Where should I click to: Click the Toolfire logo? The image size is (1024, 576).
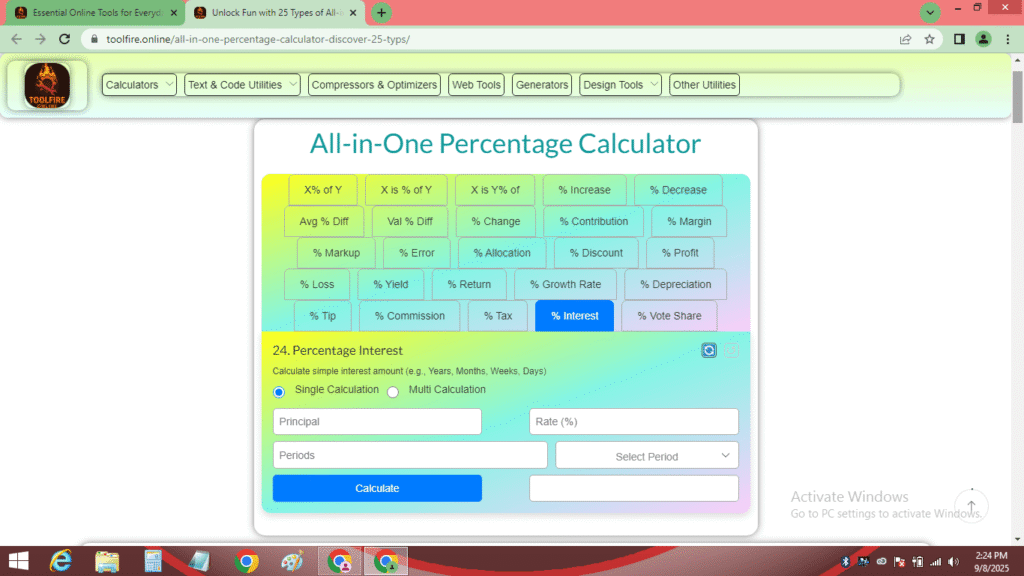[x=46, y=84]
